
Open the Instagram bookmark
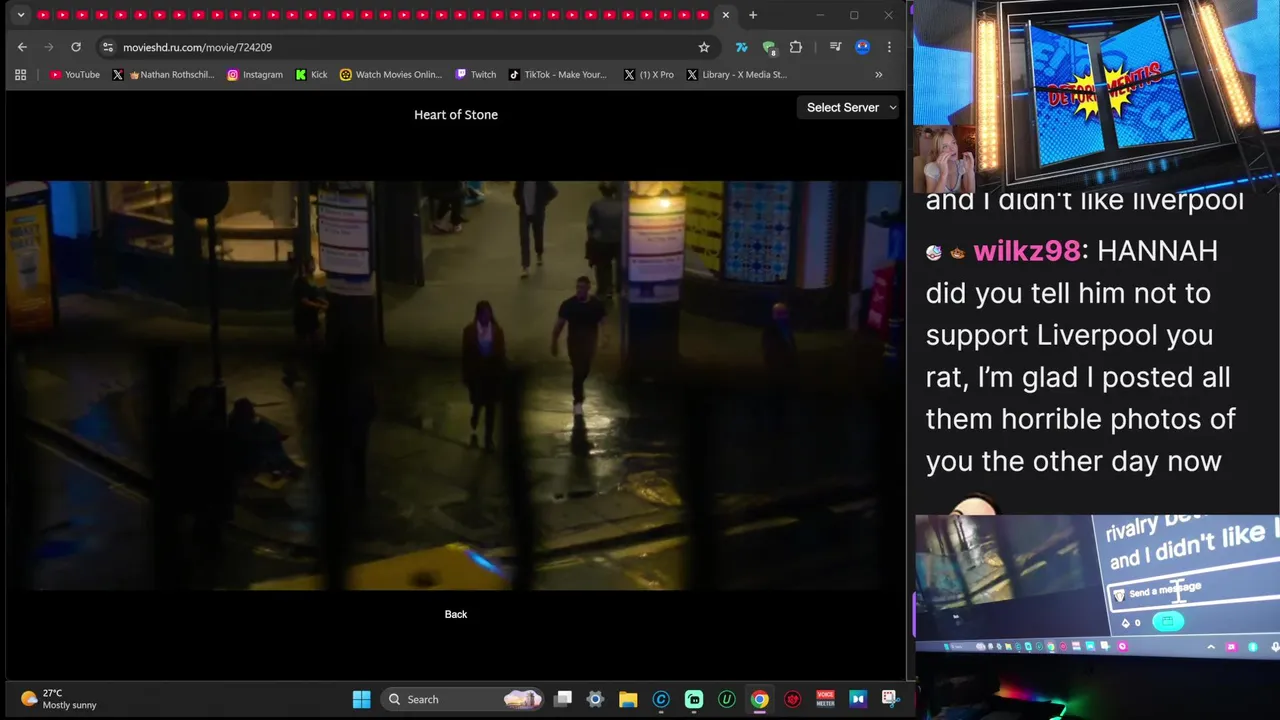(x=255, y=74)
